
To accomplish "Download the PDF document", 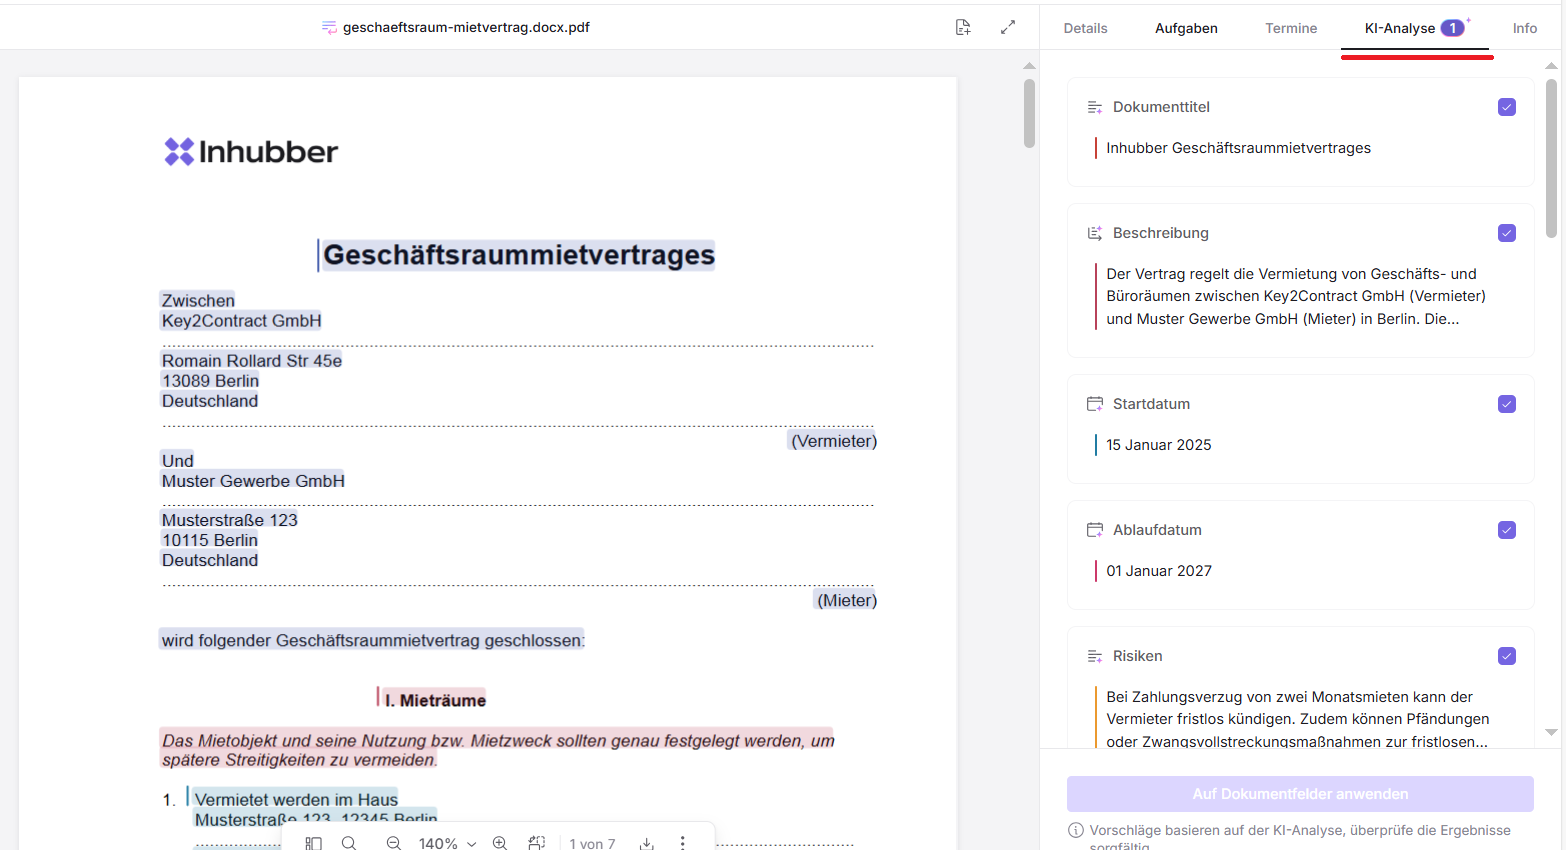I will (x=647, y=843).
